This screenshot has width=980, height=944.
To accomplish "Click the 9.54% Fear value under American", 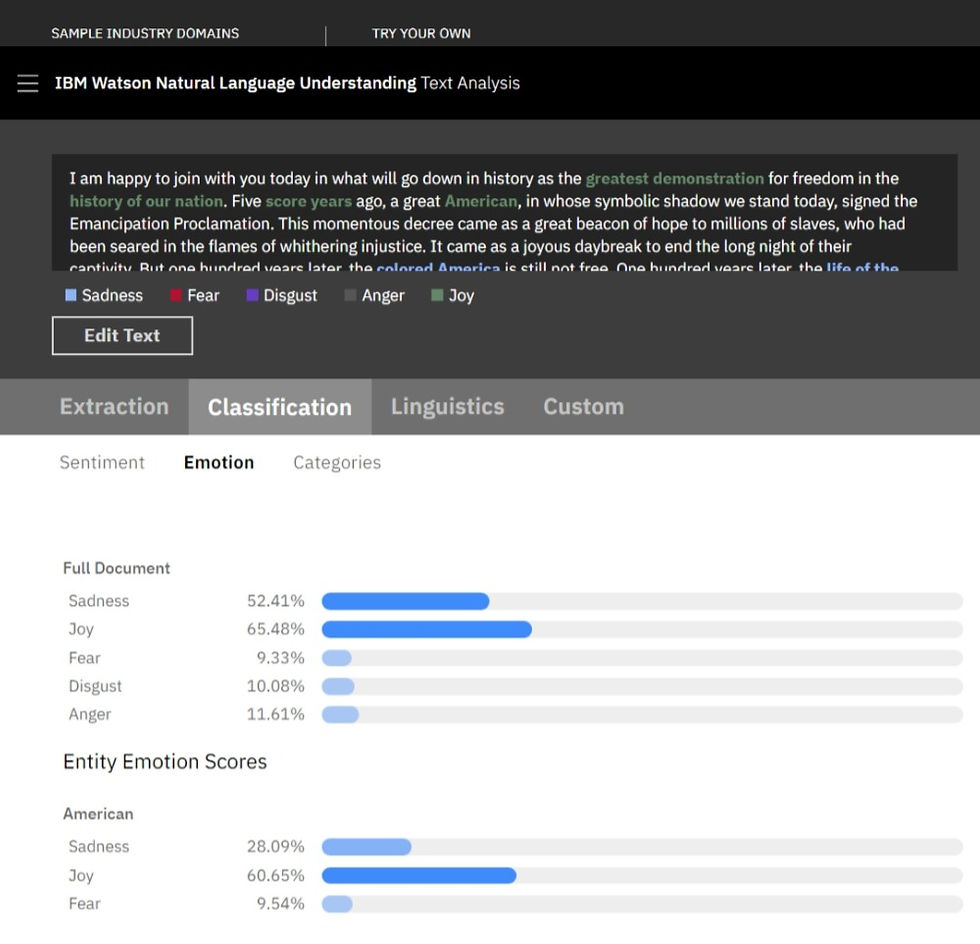I will 281,903.
